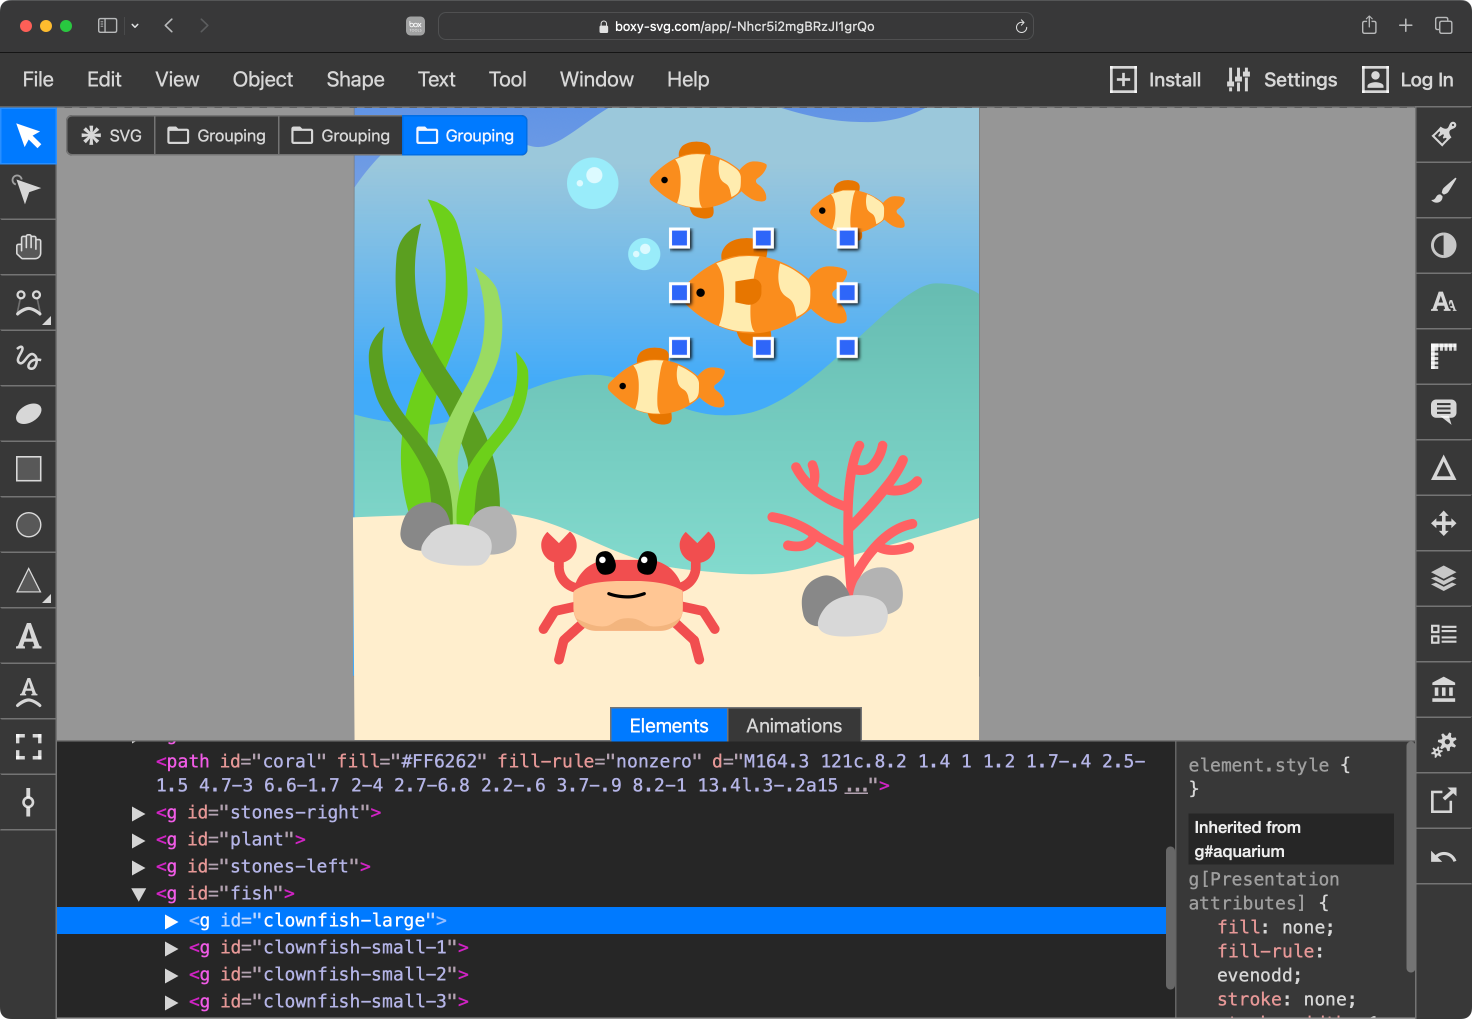Open the Window menu
Screen dimensions: 1472x1019
click(x=597, y=80)
